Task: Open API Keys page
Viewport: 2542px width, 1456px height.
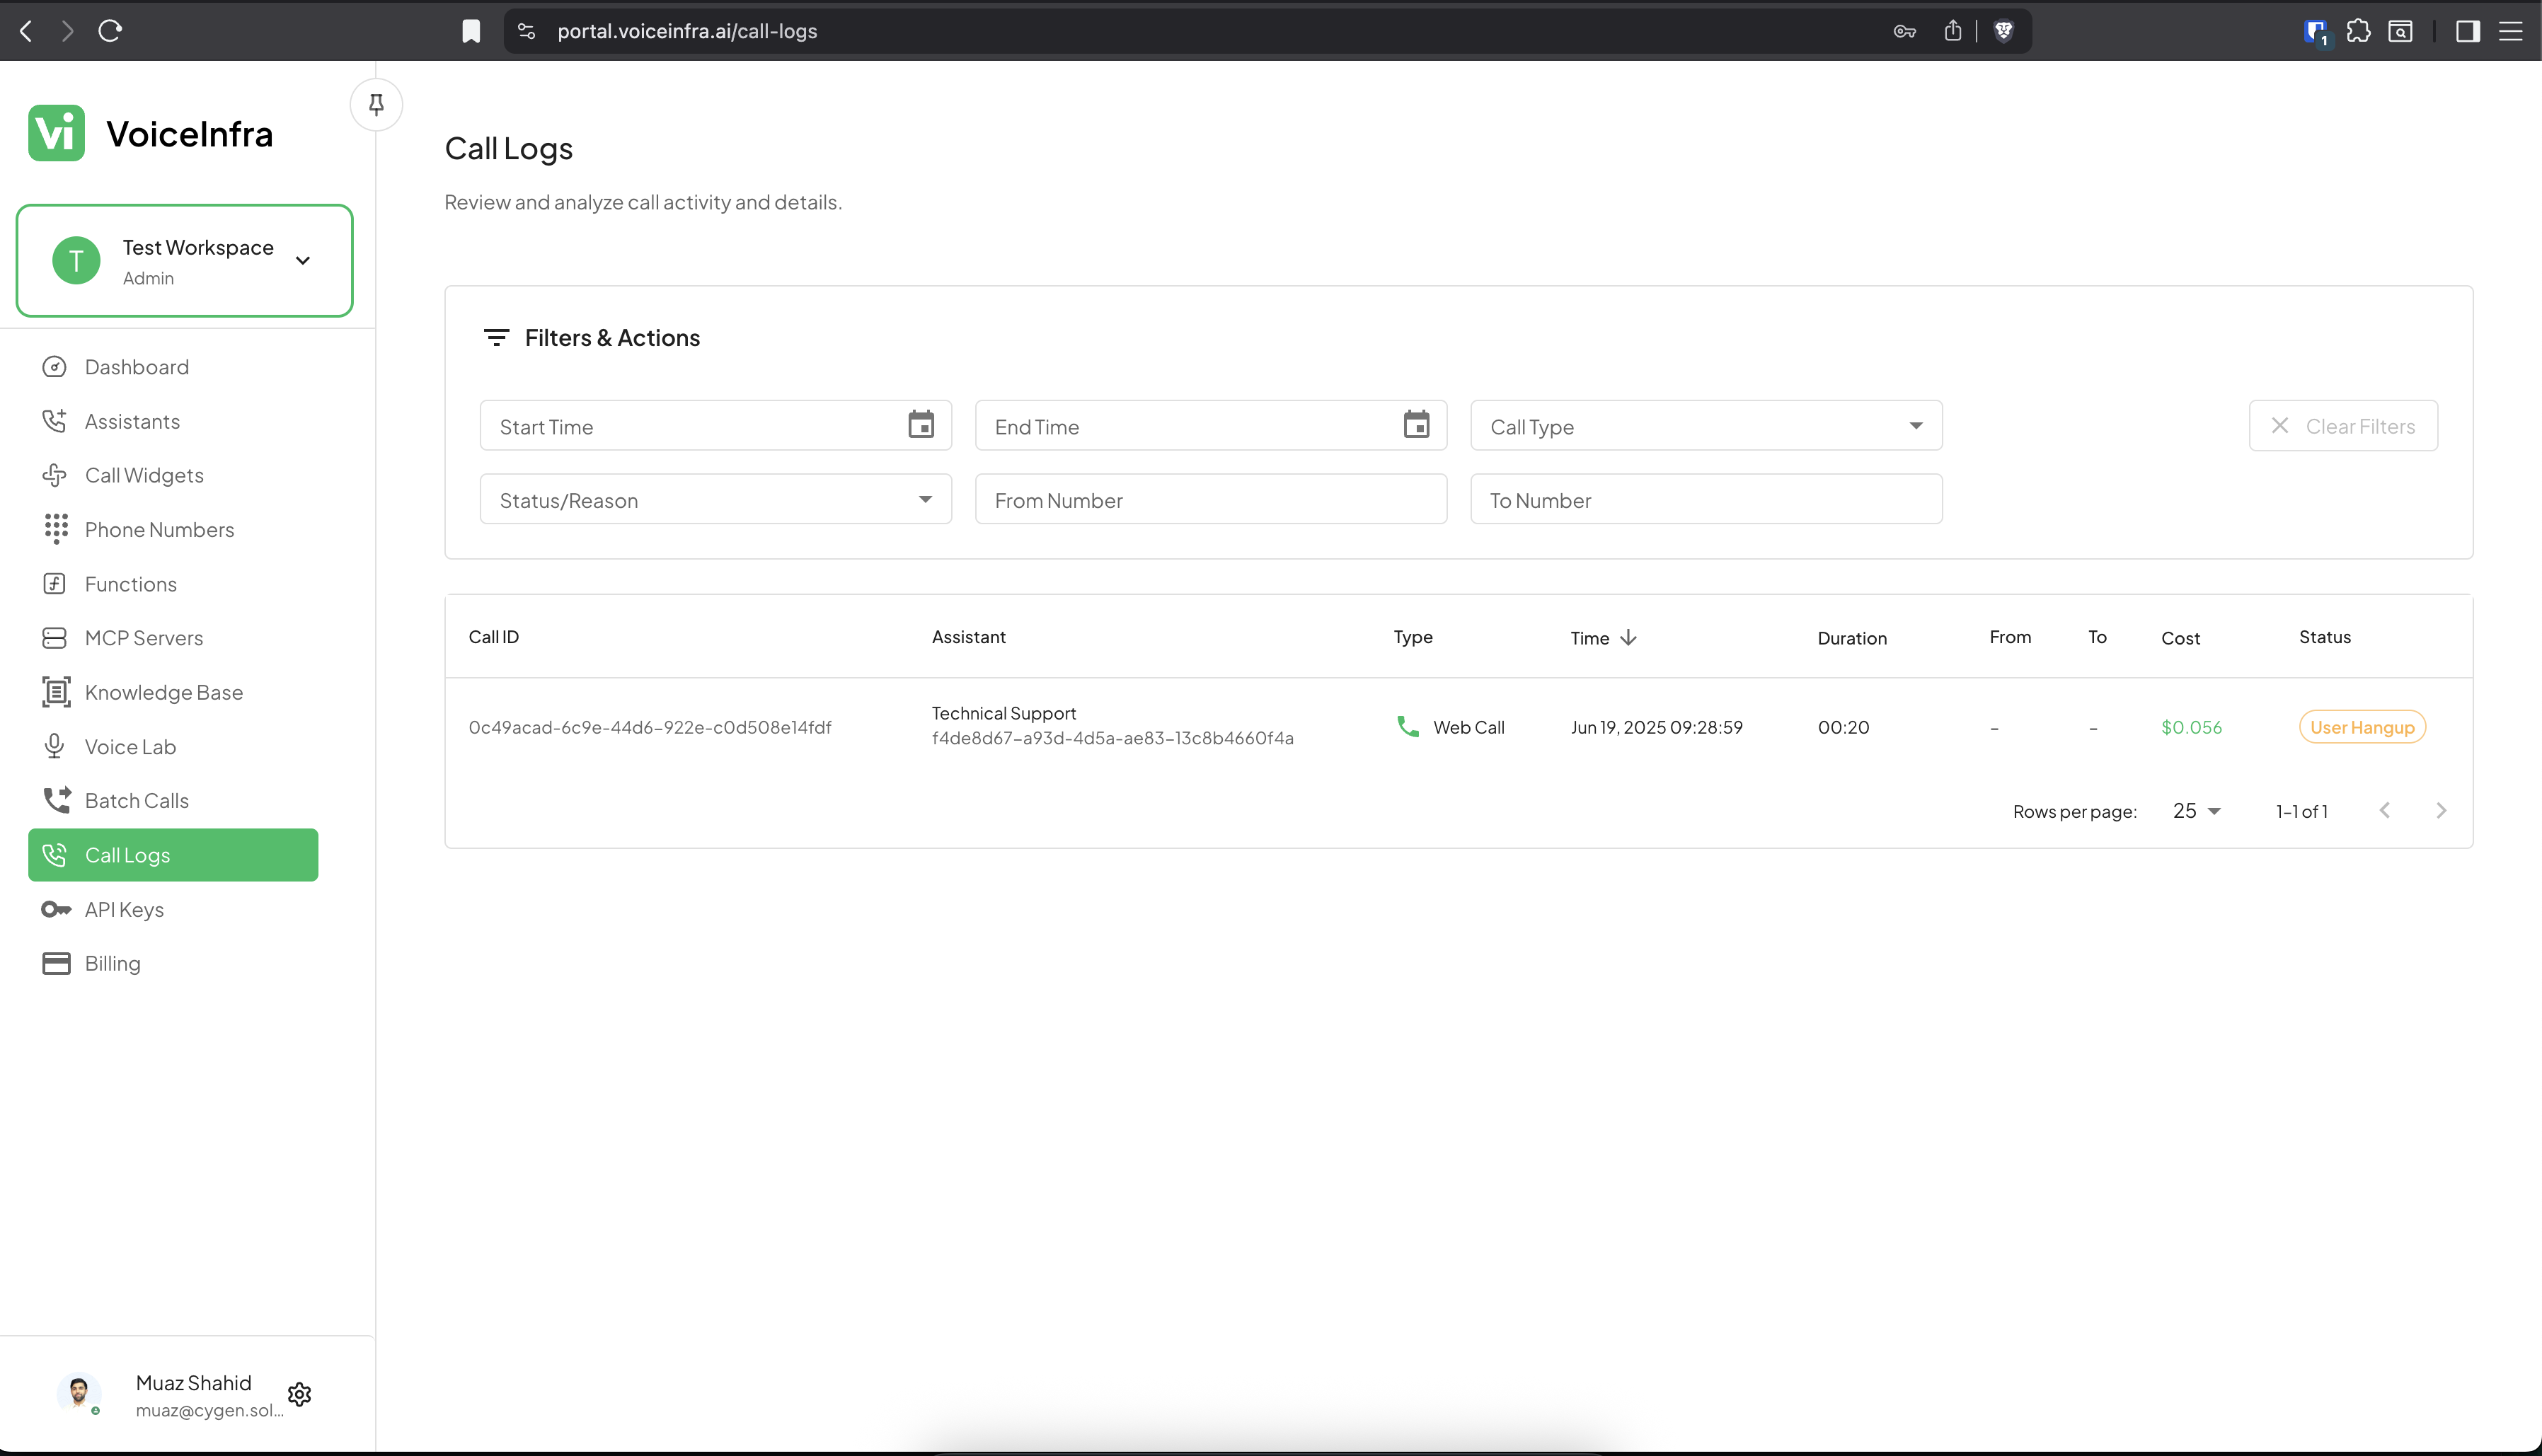Action: click(x=173, y=909)
